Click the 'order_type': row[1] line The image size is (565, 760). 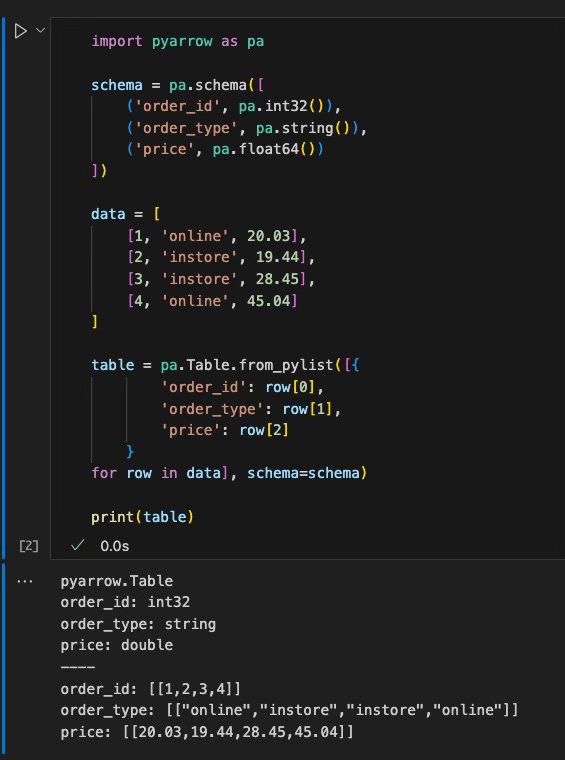coord(251,409)
